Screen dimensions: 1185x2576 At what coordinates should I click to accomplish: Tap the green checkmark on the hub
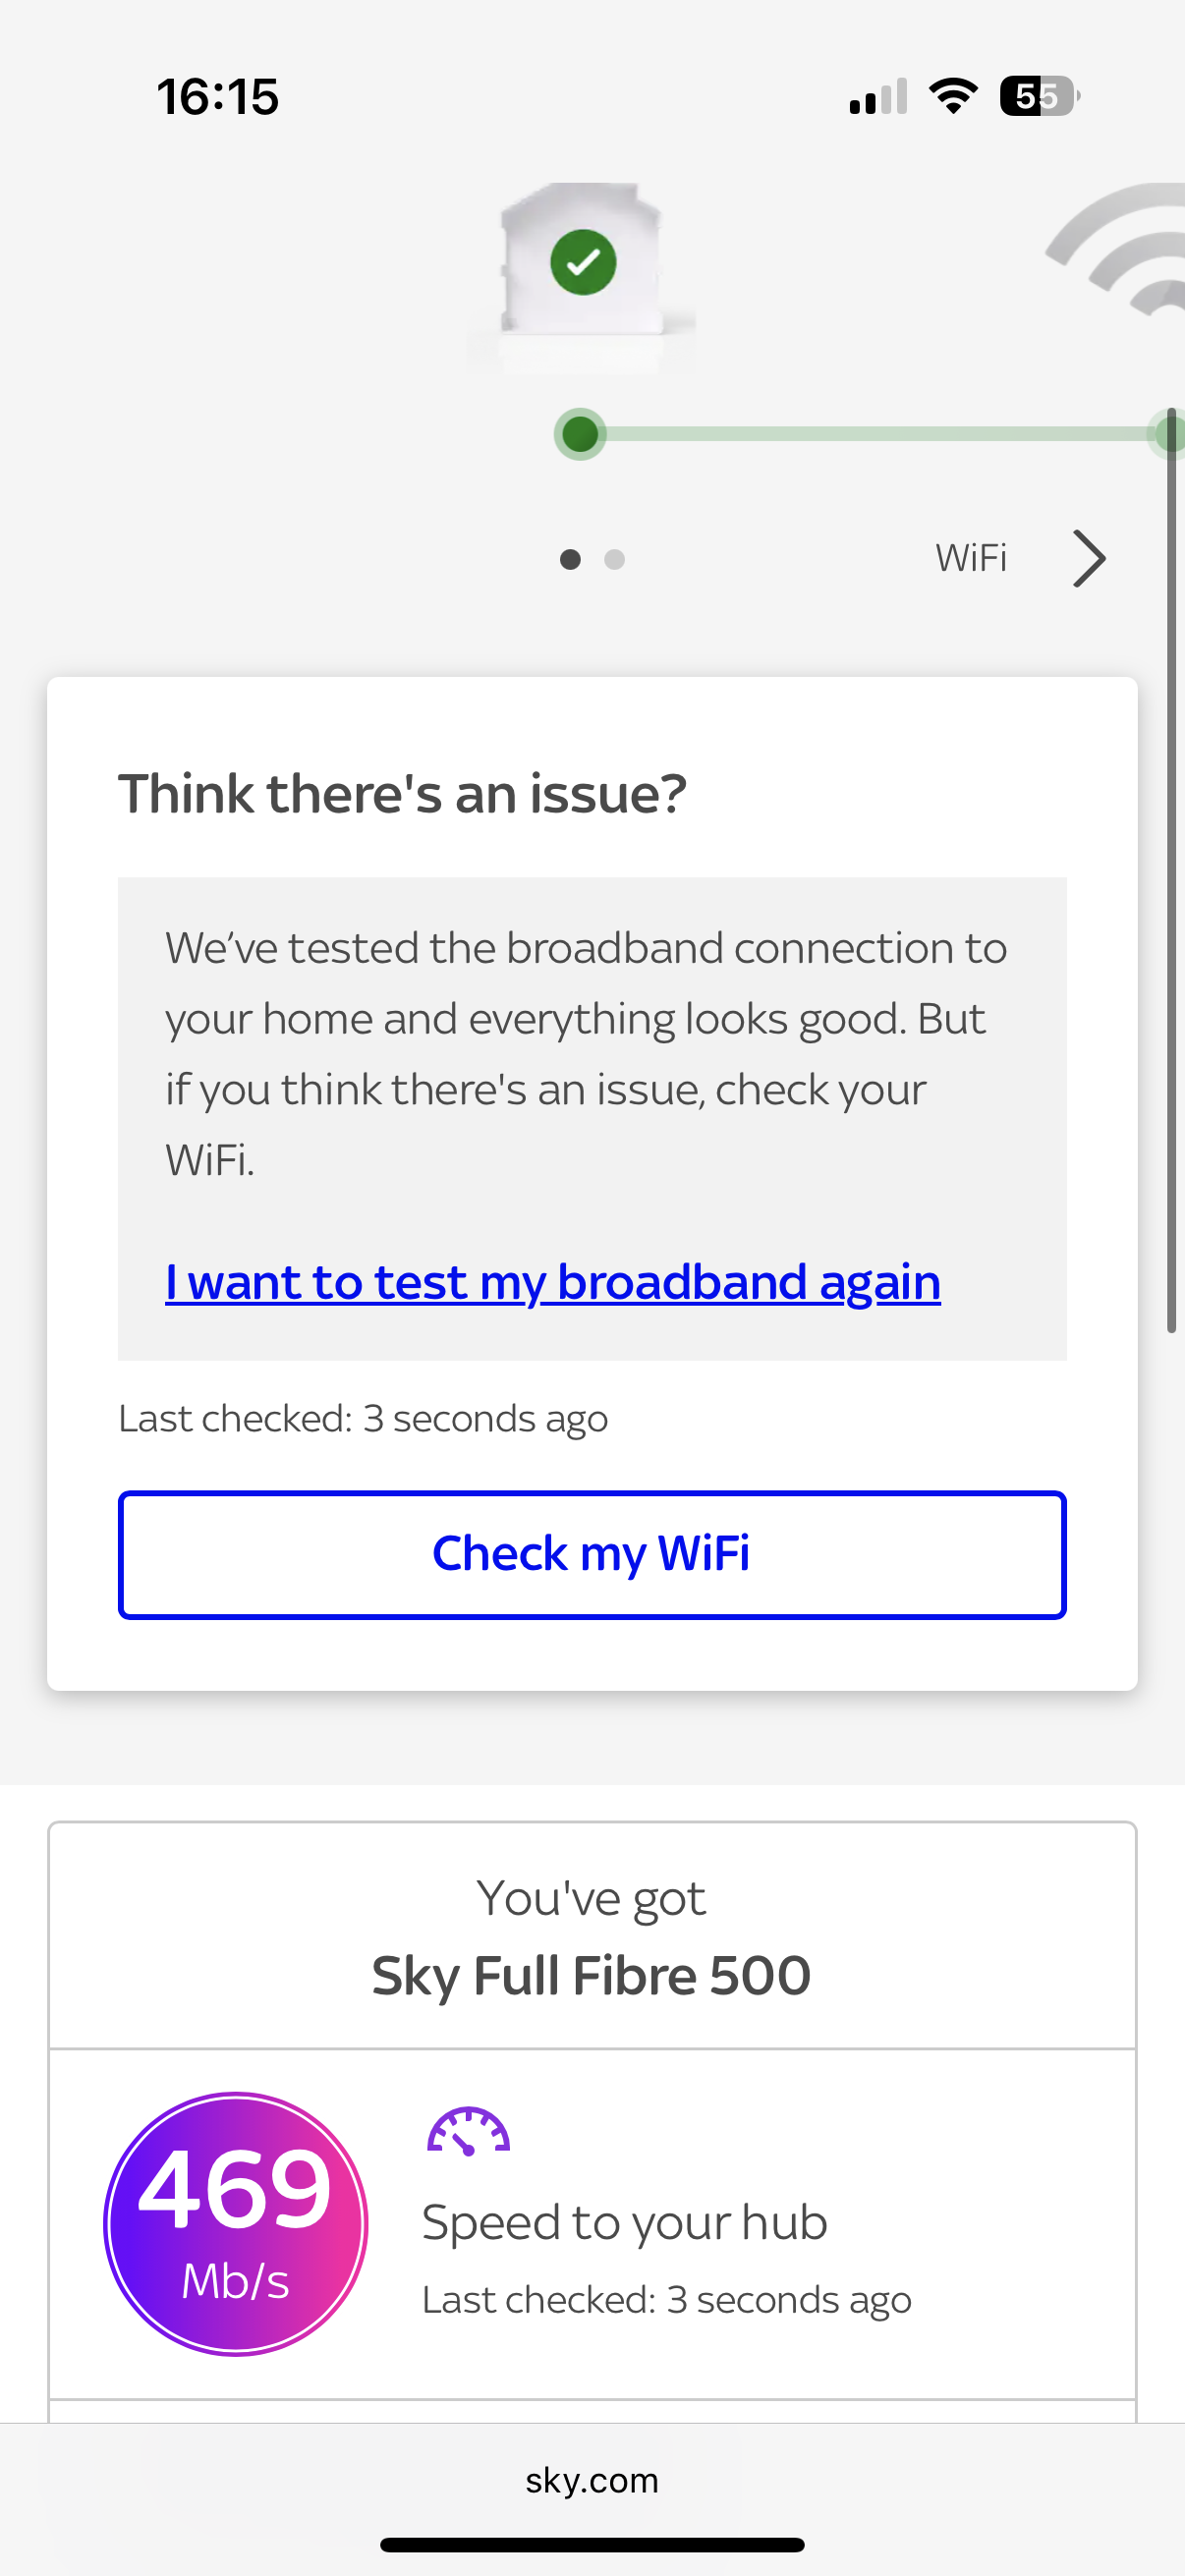click(583, 262)
